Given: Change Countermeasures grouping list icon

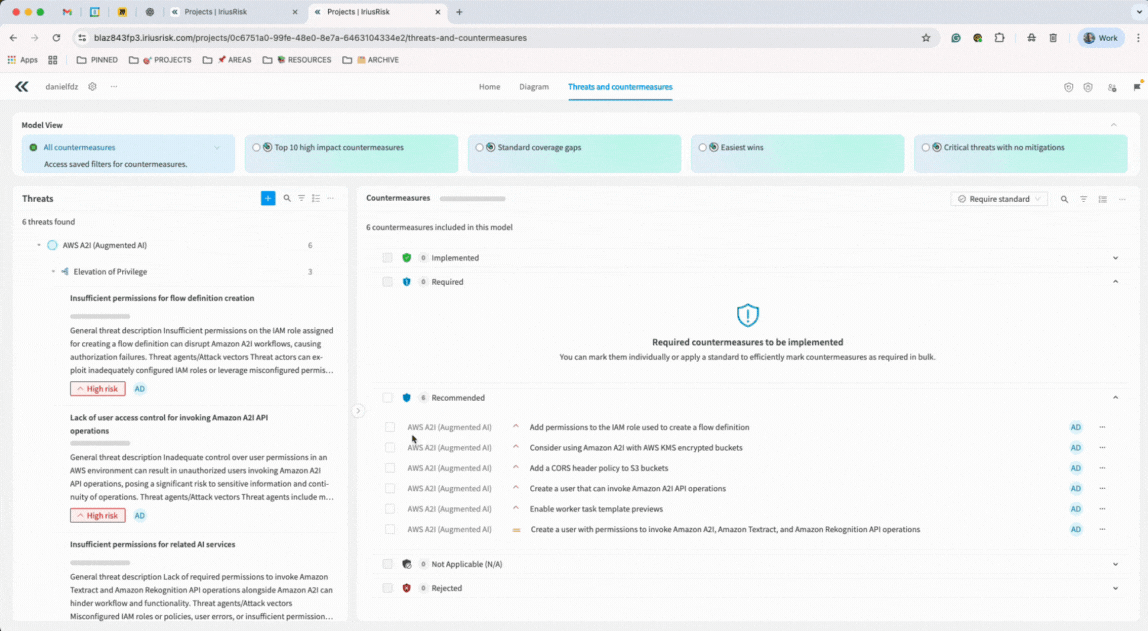Looking at the screenshot, I should click(x=1103, y=199).
